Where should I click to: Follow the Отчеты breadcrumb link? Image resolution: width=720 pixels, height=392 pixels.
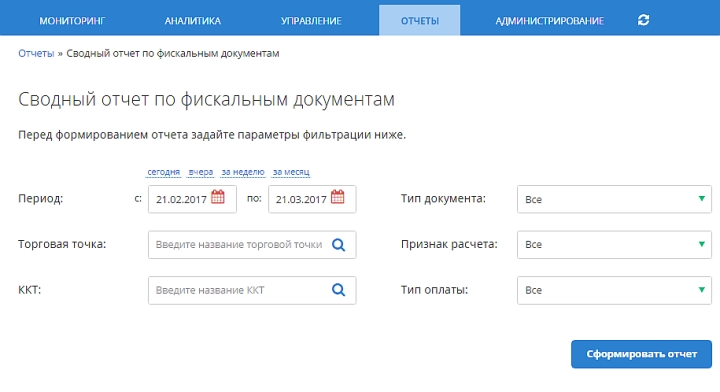[x=36, y=53]
